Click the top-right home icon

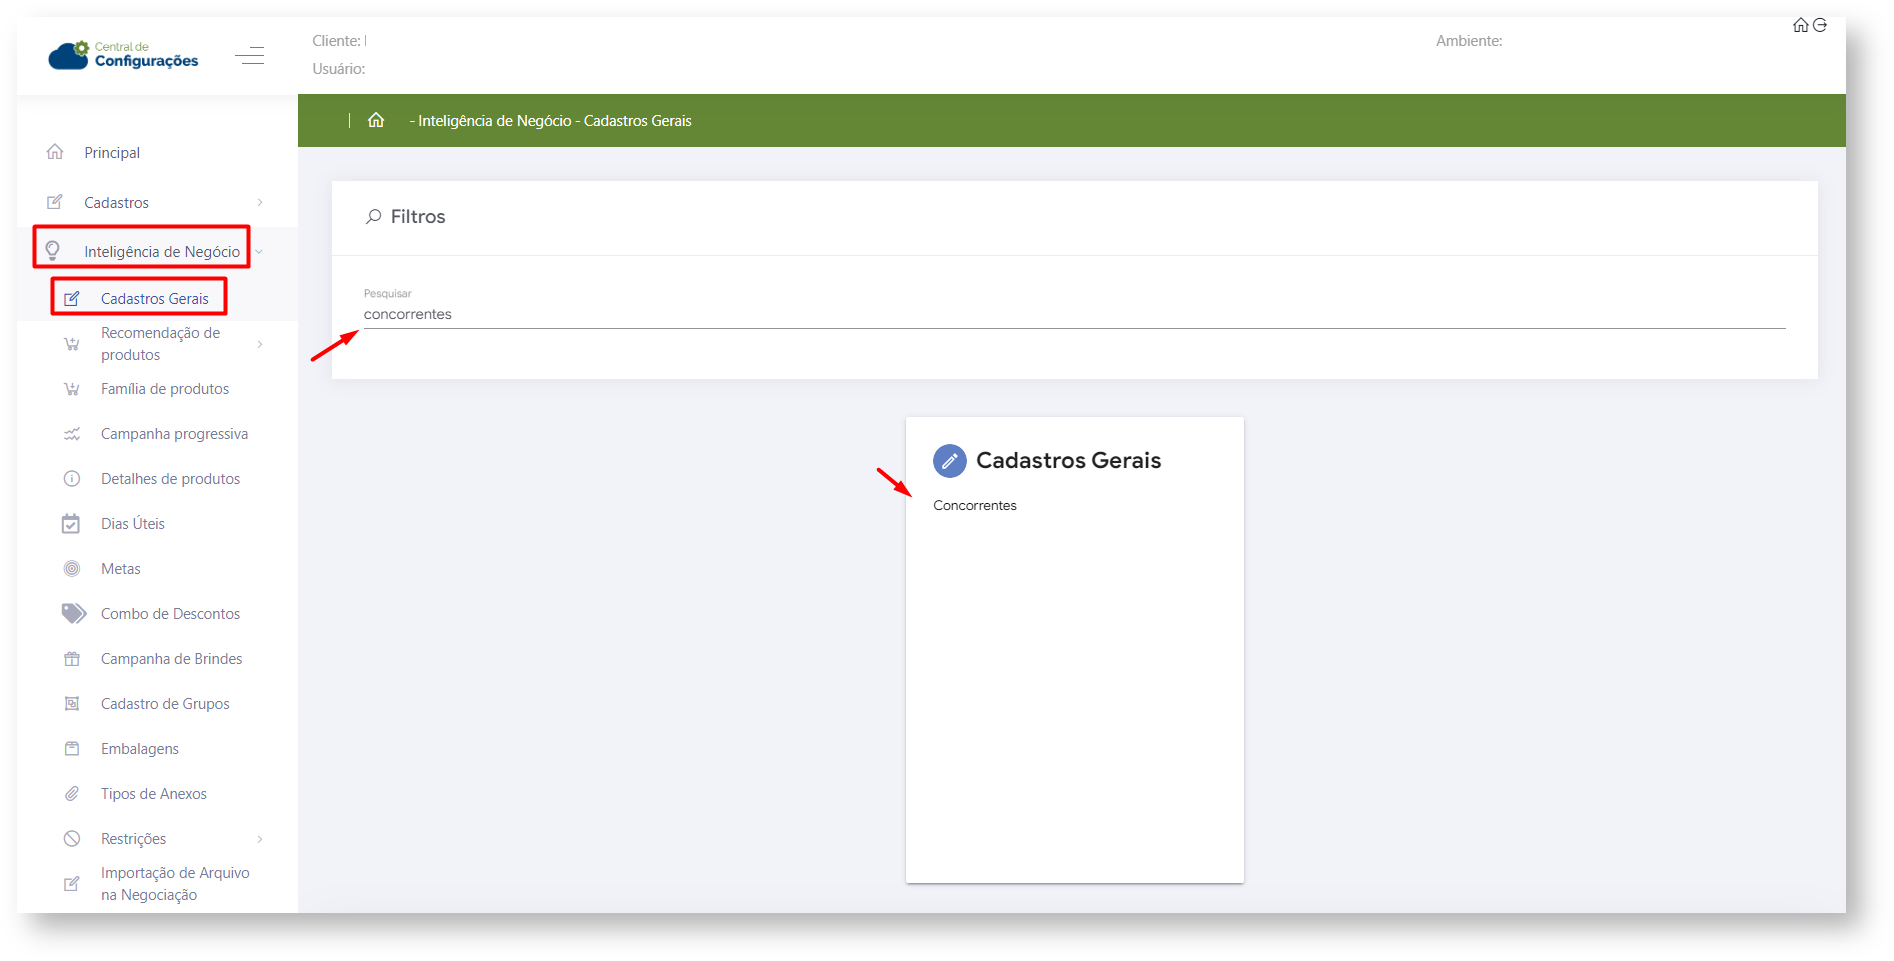tap(1800, 25)
